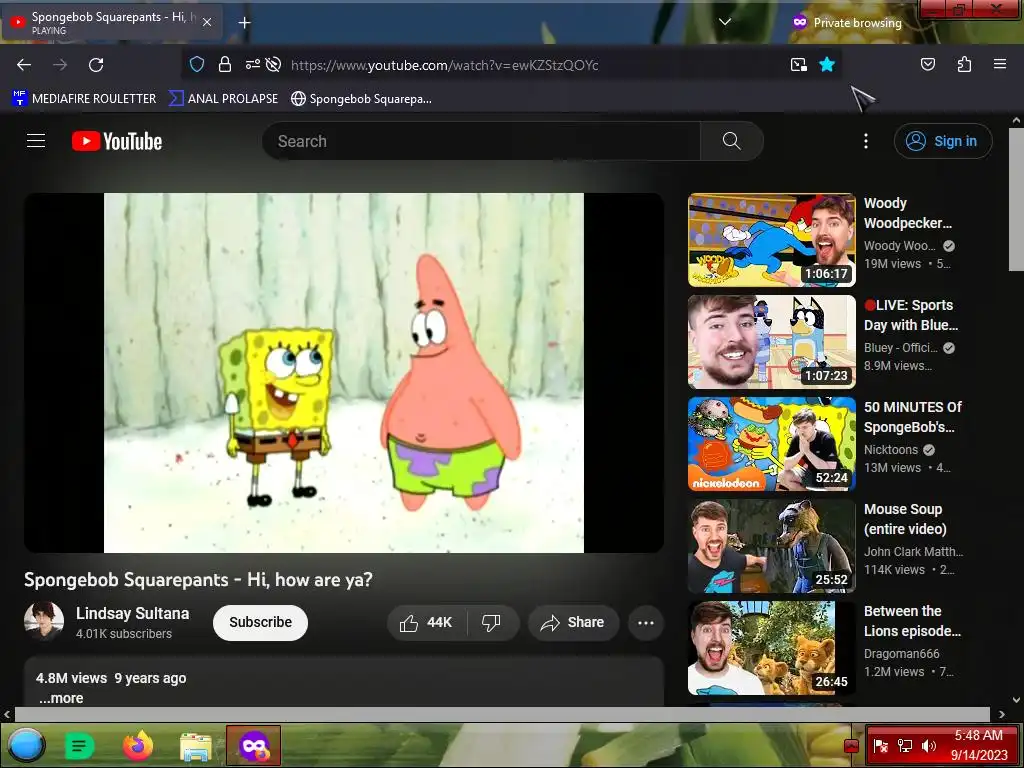1024x768 pixels.
Task: Like the video with thumbs up 44K
Action: click(427, 622)
